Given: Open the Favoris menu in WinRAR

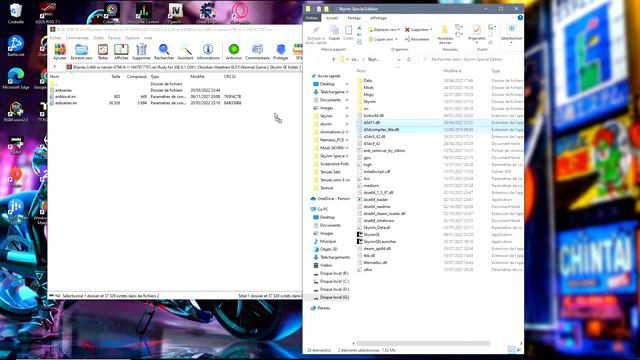Looking at the screenshot, I should pyautogui.click(x=114, y=38).
